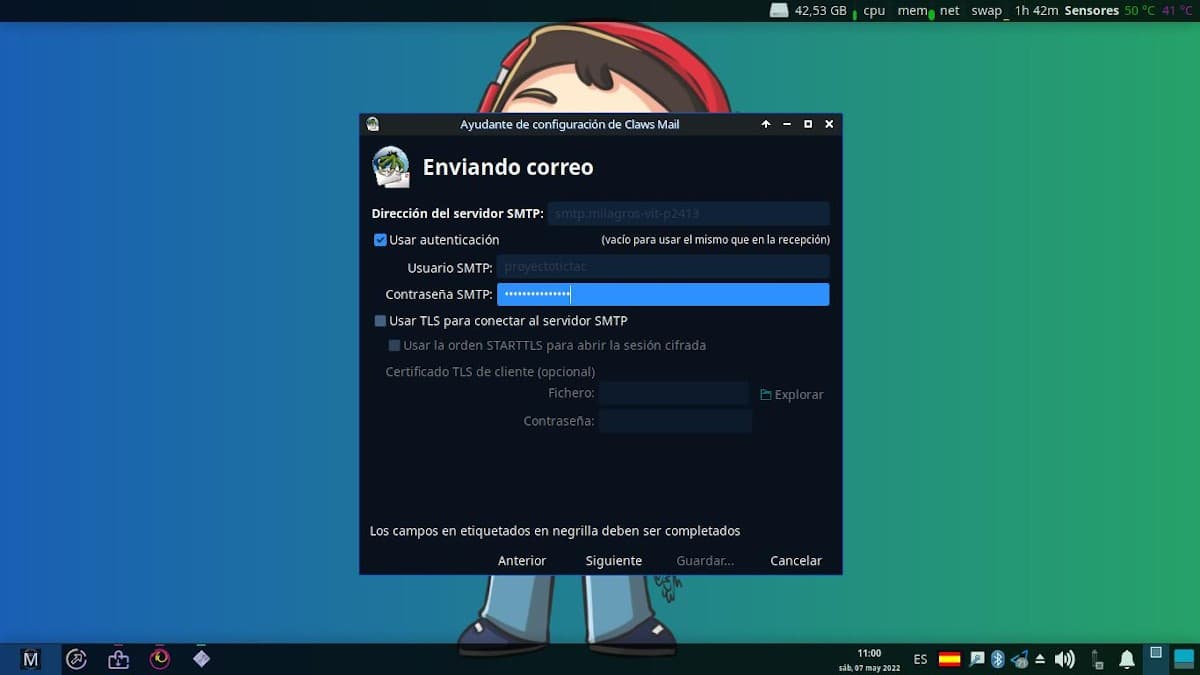The height and width of the screenshot is (675, 1200).
Task: Click the 'Los campos en etiquetados en negrilla' note
Action: click(x=555, y=531)
